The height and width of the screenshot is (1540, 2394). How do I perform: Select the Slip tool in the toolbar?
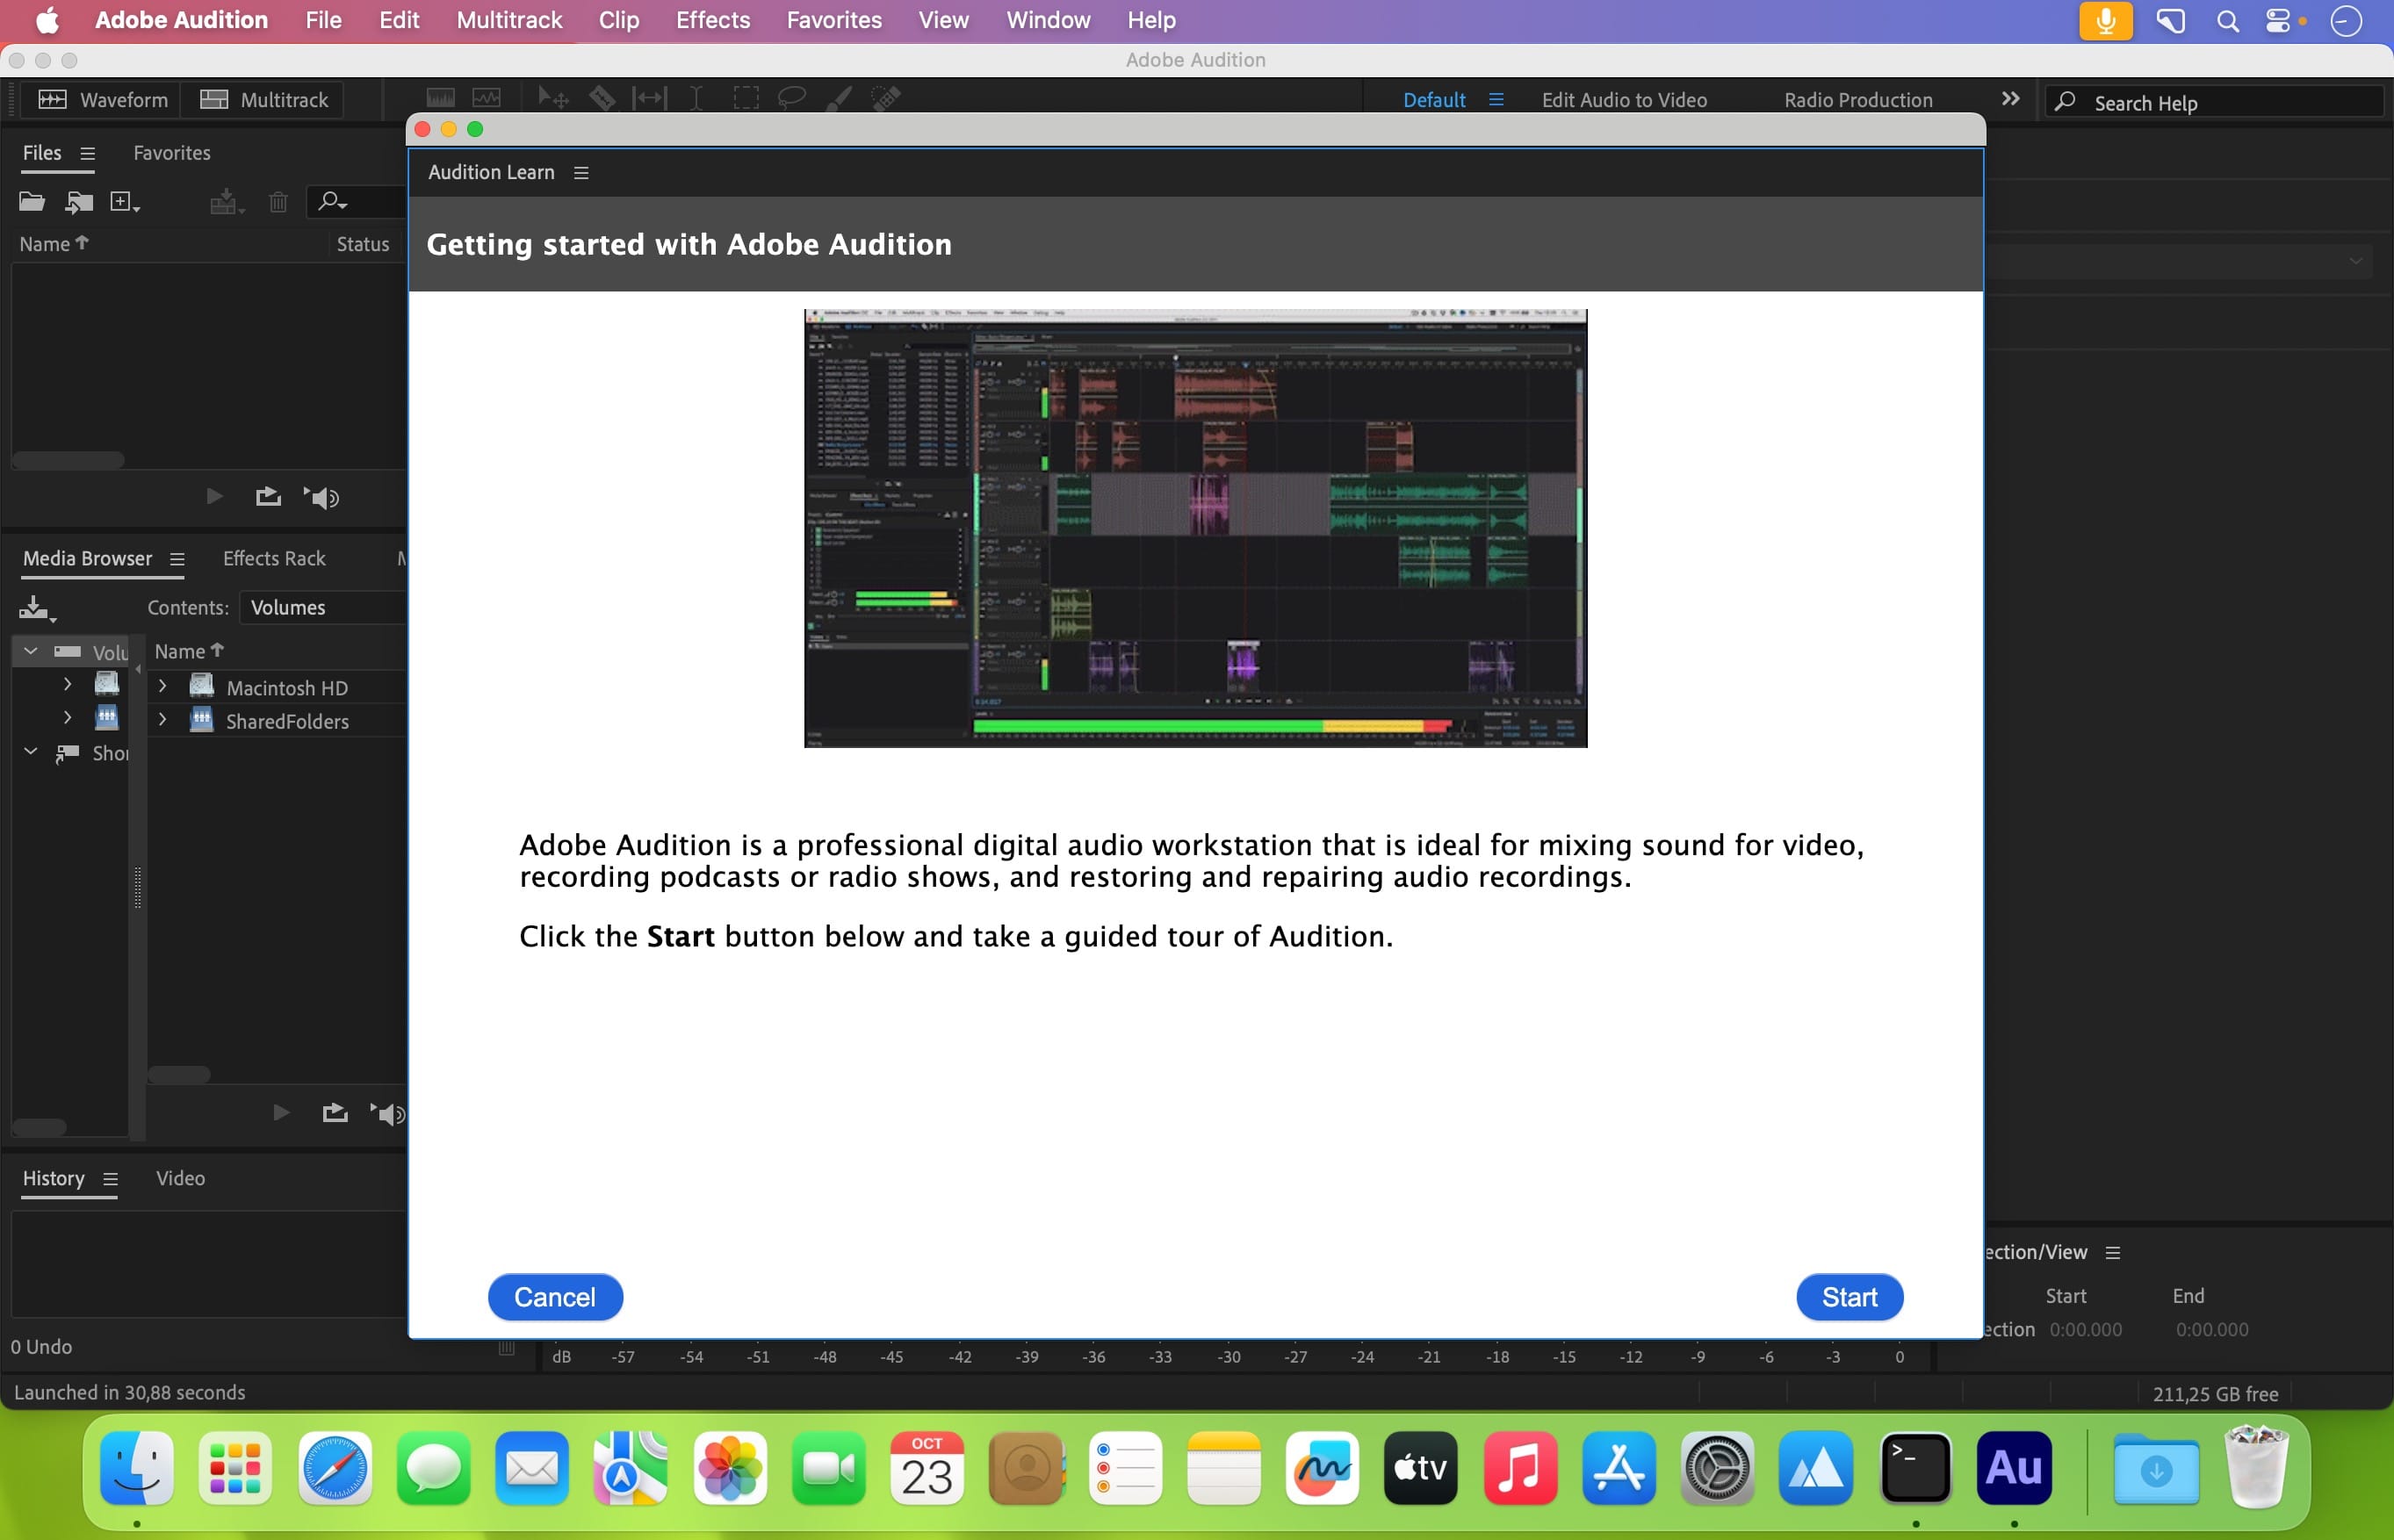coord(650,98)
